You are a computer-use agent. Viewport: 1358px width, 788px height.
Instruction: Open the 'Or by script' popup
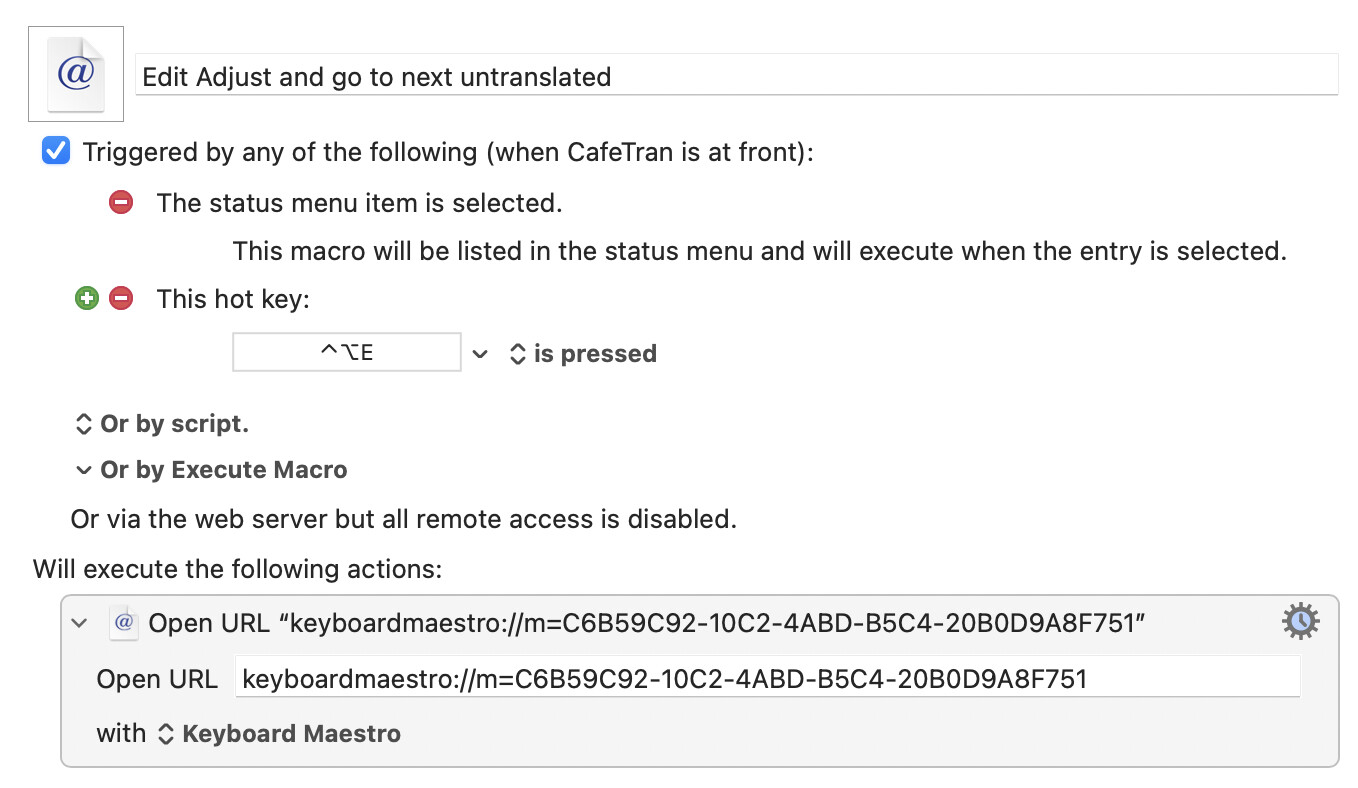[162, 423]
